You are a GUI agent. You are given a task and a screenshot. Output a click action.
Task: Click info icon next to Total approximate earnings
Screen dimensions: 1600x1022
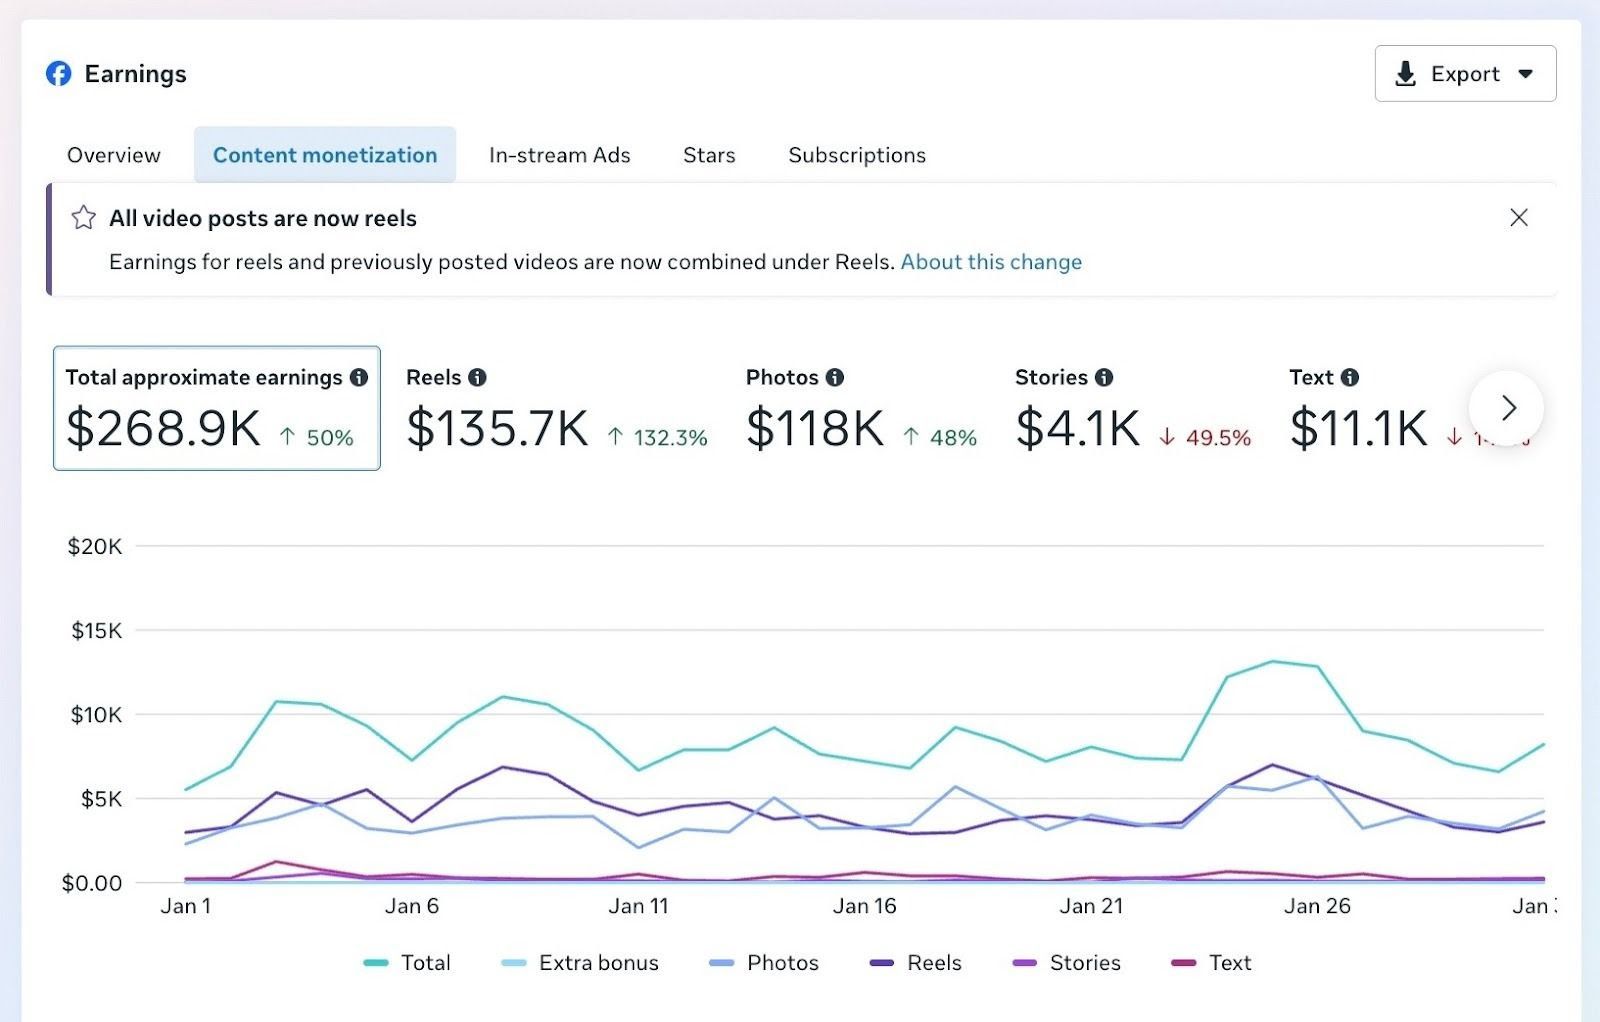coord(359,377)
